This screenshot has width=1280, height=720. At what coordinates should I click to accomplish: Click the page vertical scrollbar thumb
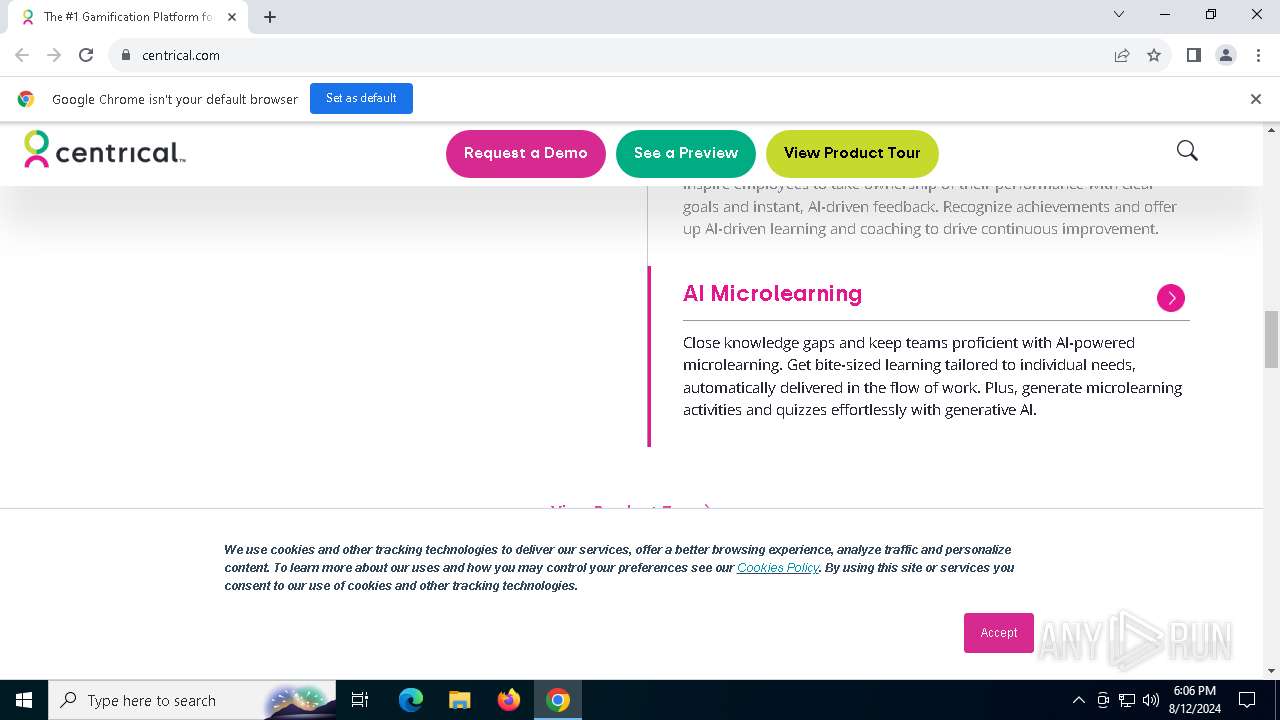(1272, 339)
